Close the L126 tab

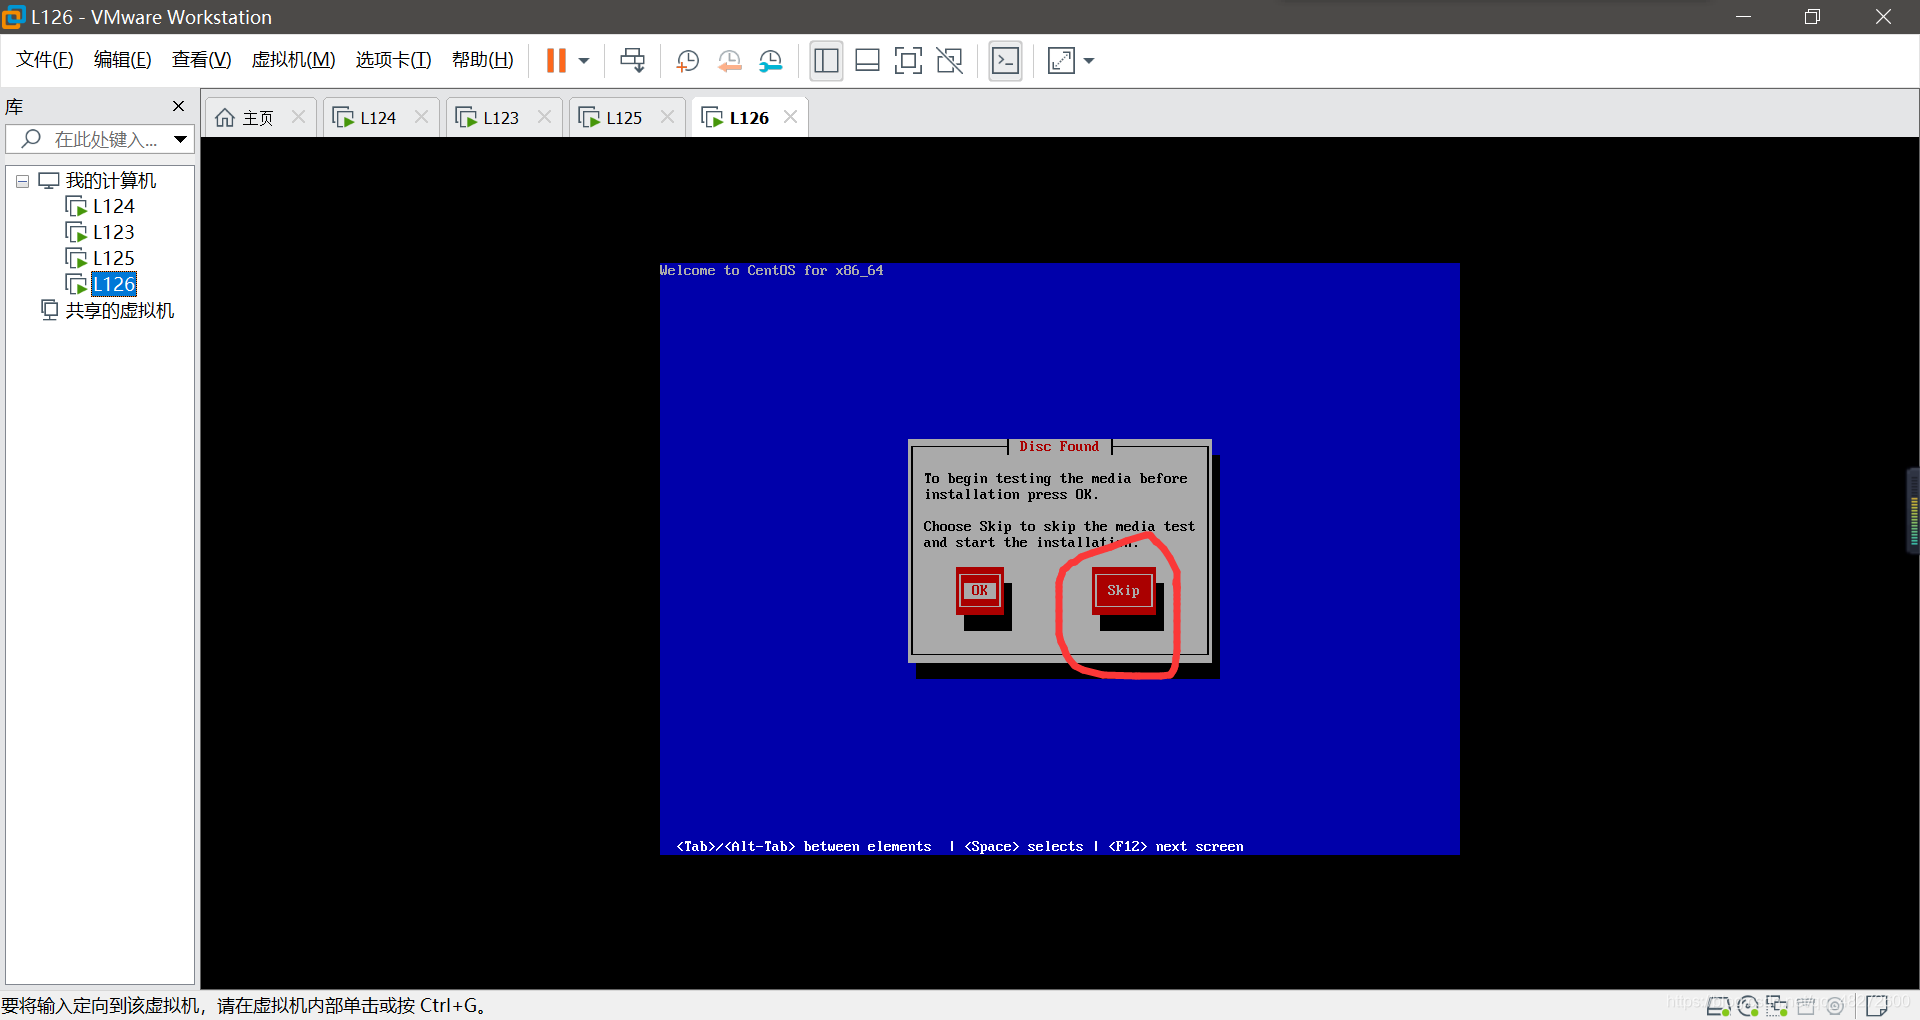(x=790, y=117)
